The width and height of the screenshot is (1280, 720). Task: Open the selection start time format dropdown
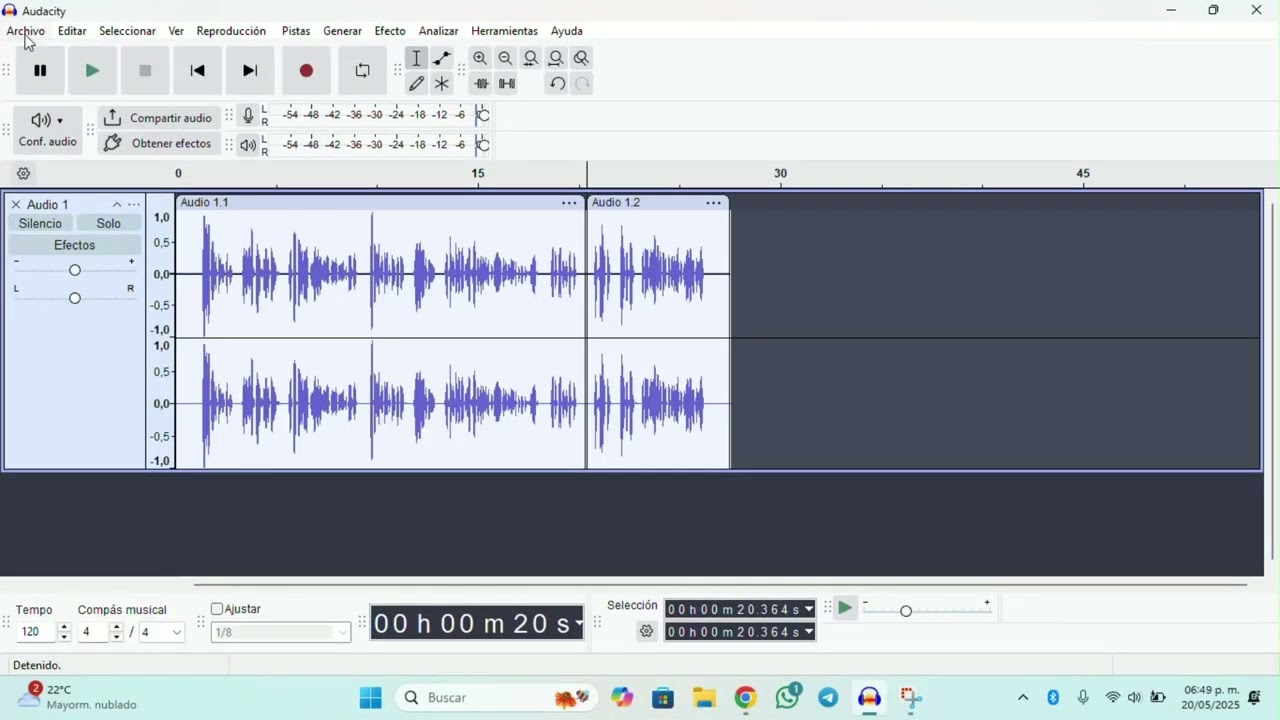[809, 609]
